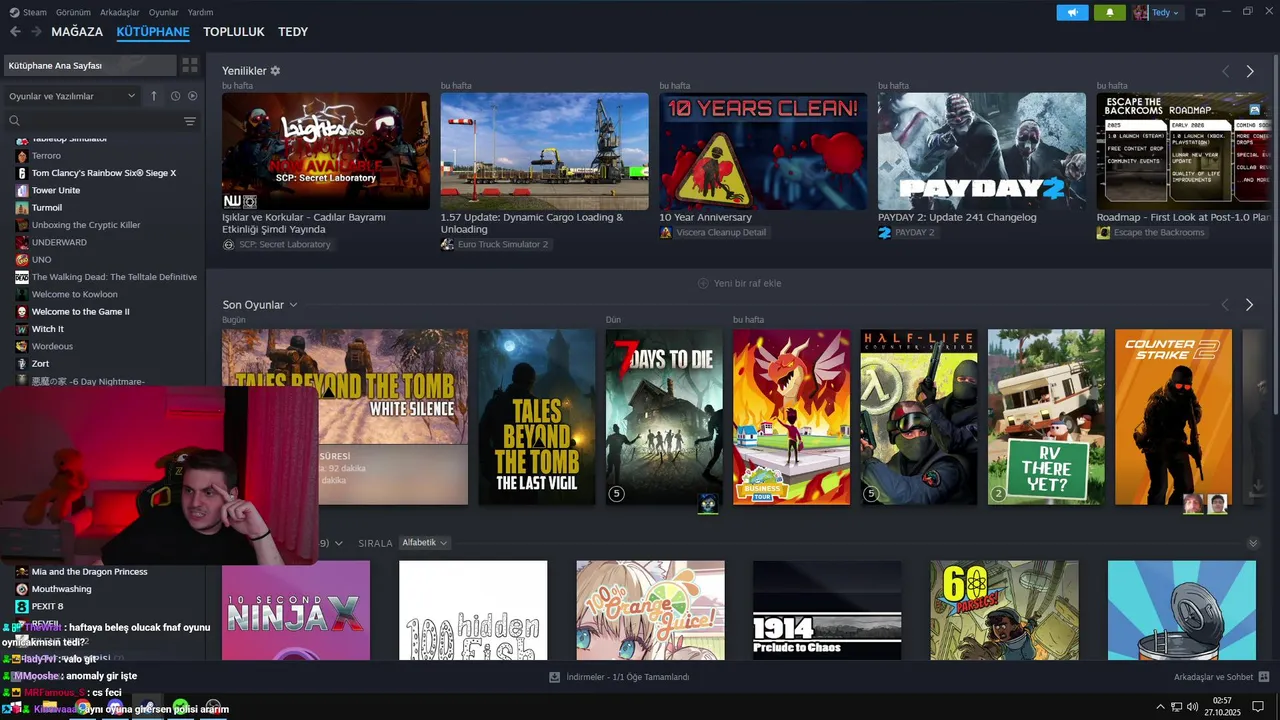This screenshot has height=720, width=1280.
Task: Open 10 Year Anniversary news thumbnail
Action: pos(763,151)
